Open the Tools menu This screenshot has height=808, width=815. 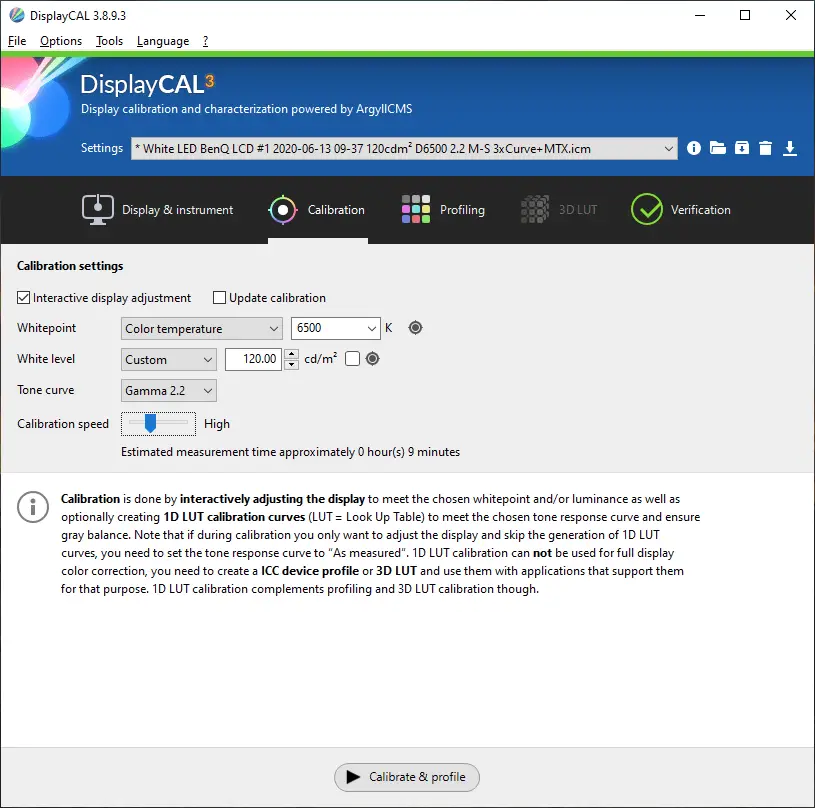[109, 41]
